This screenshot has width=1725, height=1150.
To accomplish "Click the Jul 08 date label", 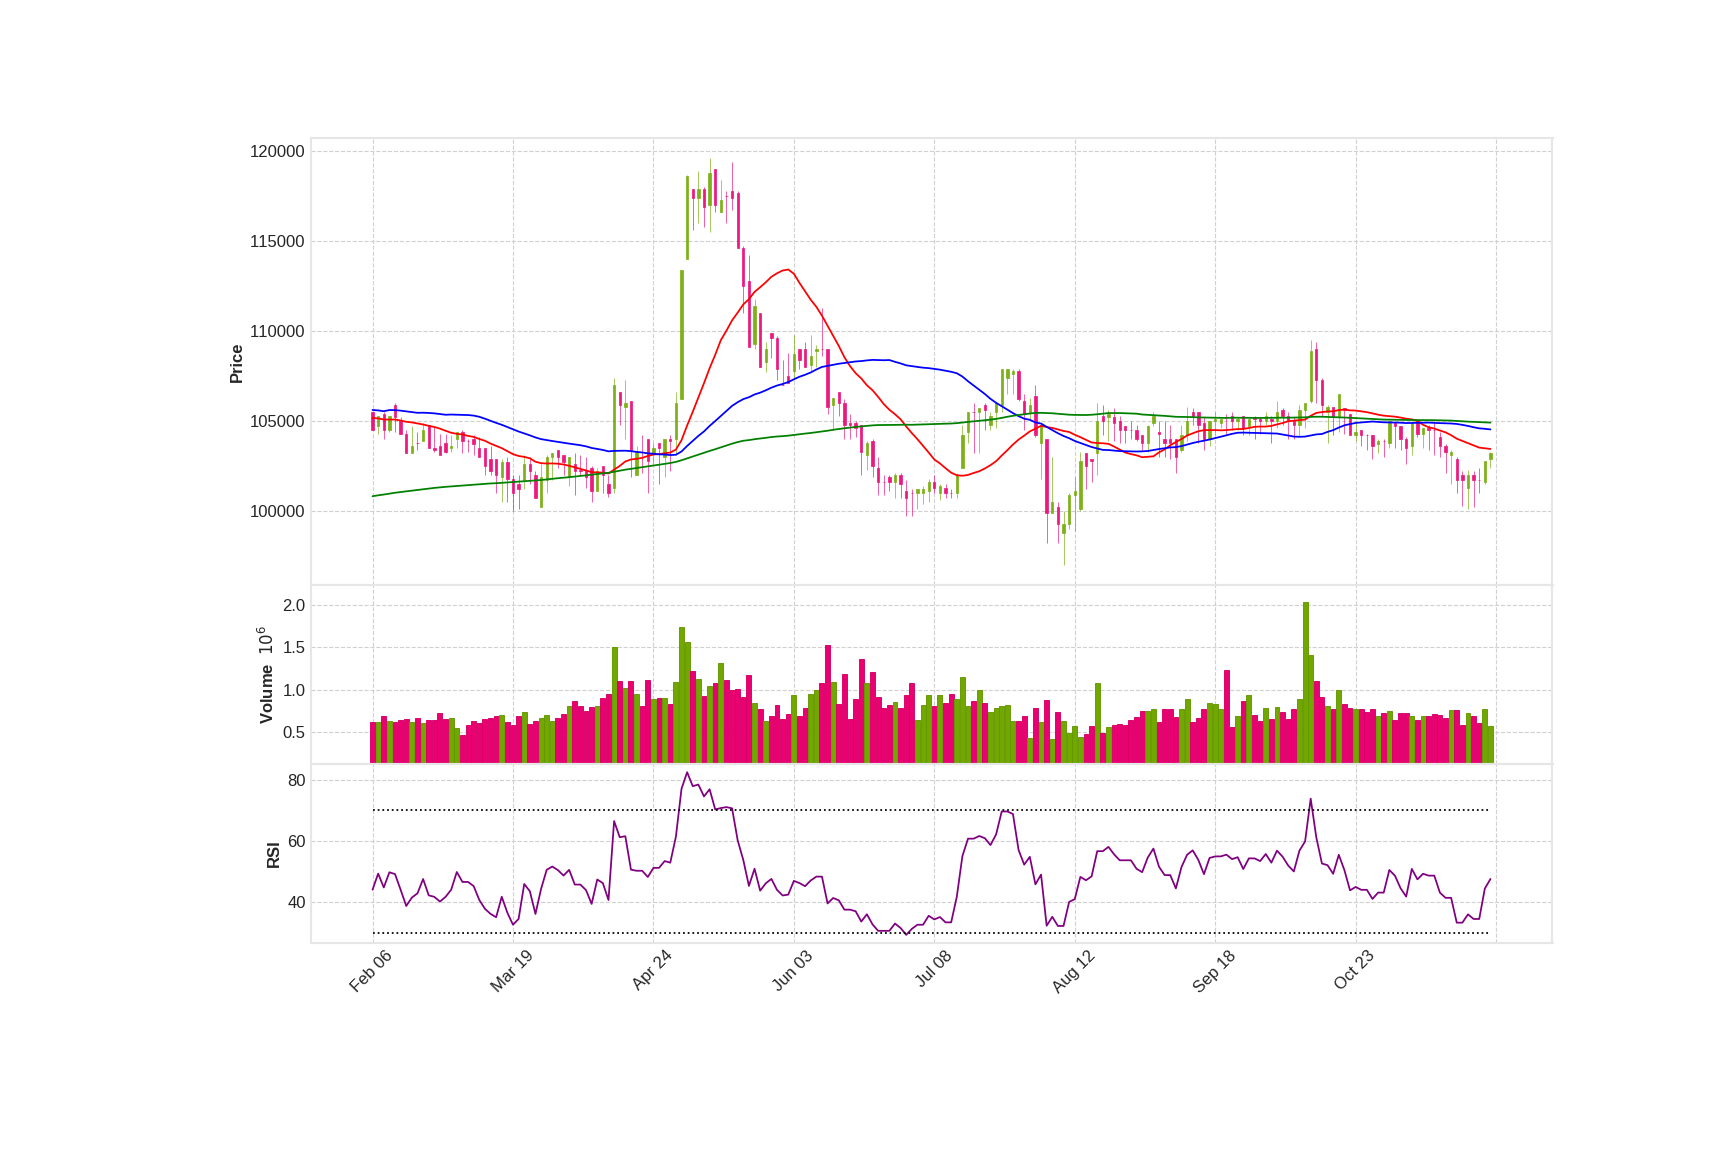I will (933, 970).
